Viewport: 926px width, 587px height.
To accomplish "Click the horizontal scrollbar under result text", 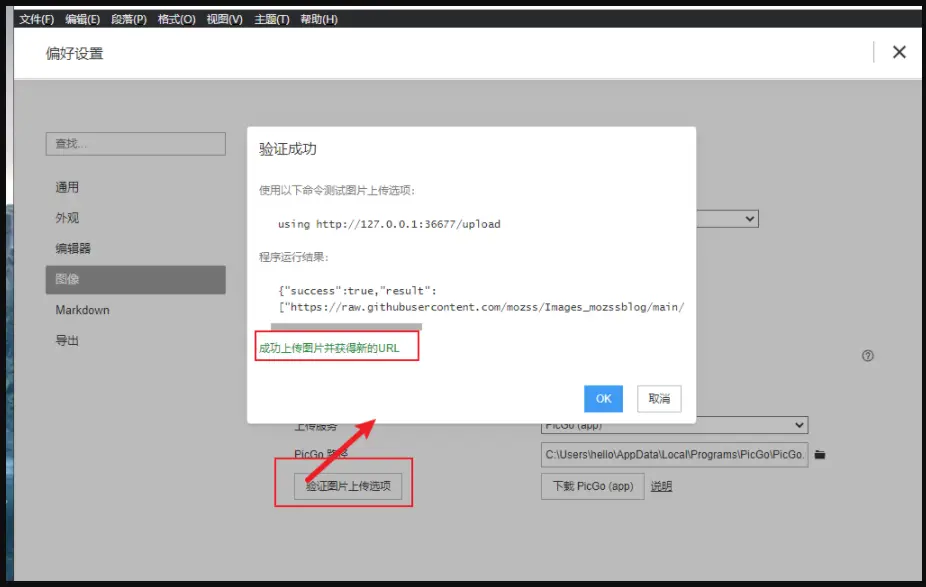I will coord(347,326).
